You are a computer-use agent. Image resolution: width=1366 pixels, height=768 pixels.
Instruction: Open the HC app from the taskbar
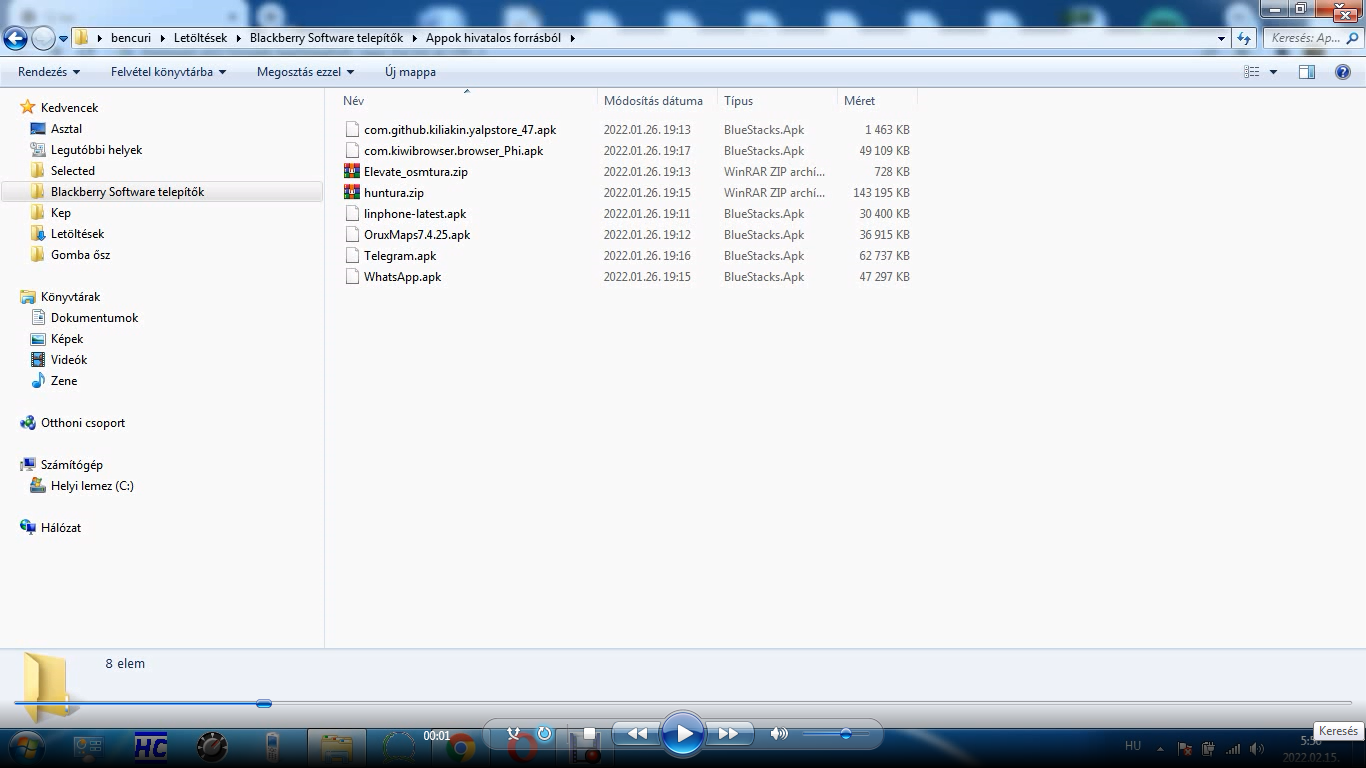[151, 747]
